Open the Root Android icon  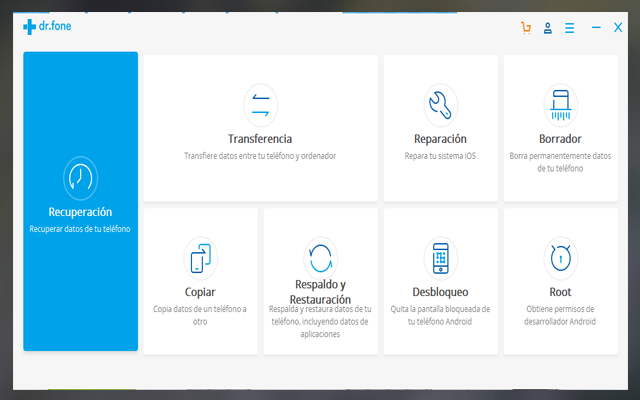click(x=560, y=257)
